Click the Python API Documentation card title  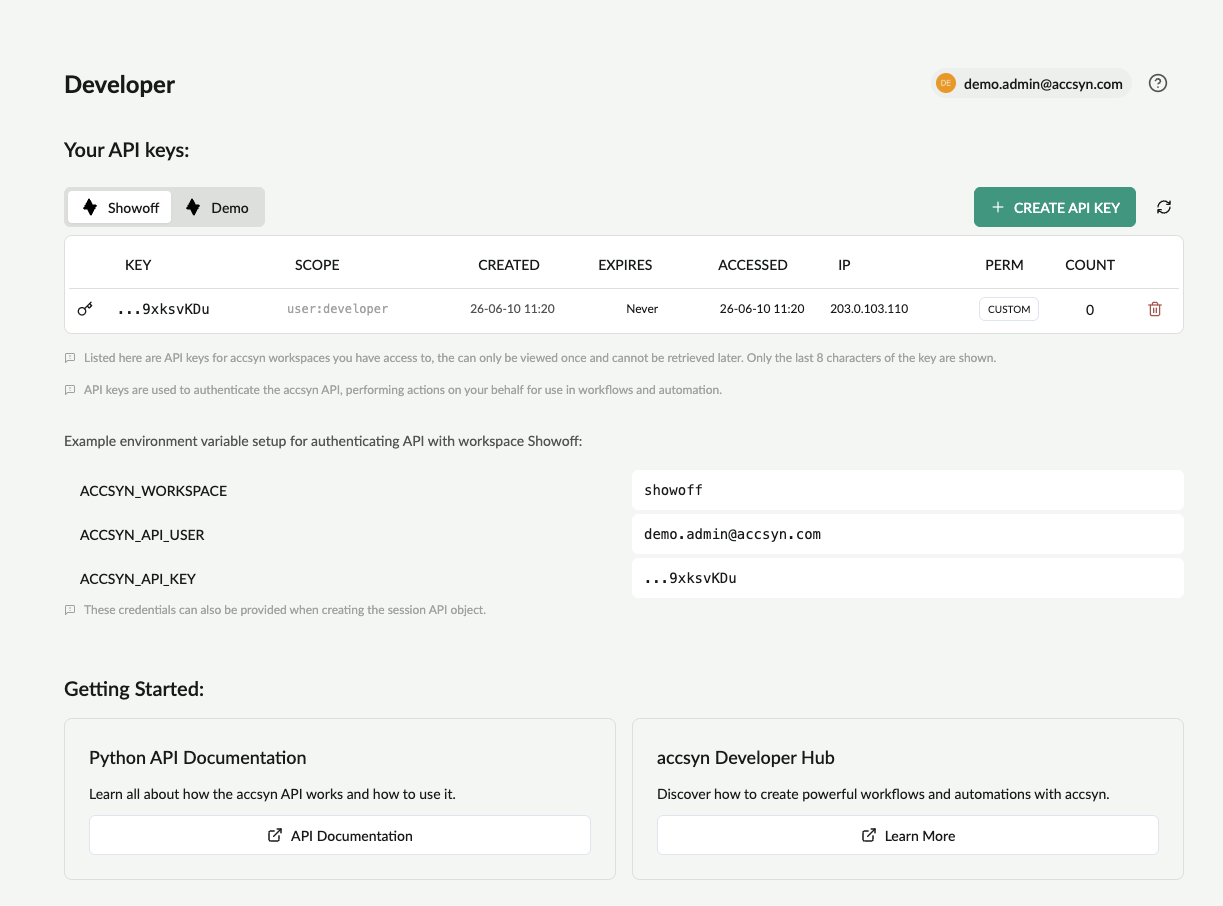click(x=198, y=757)
